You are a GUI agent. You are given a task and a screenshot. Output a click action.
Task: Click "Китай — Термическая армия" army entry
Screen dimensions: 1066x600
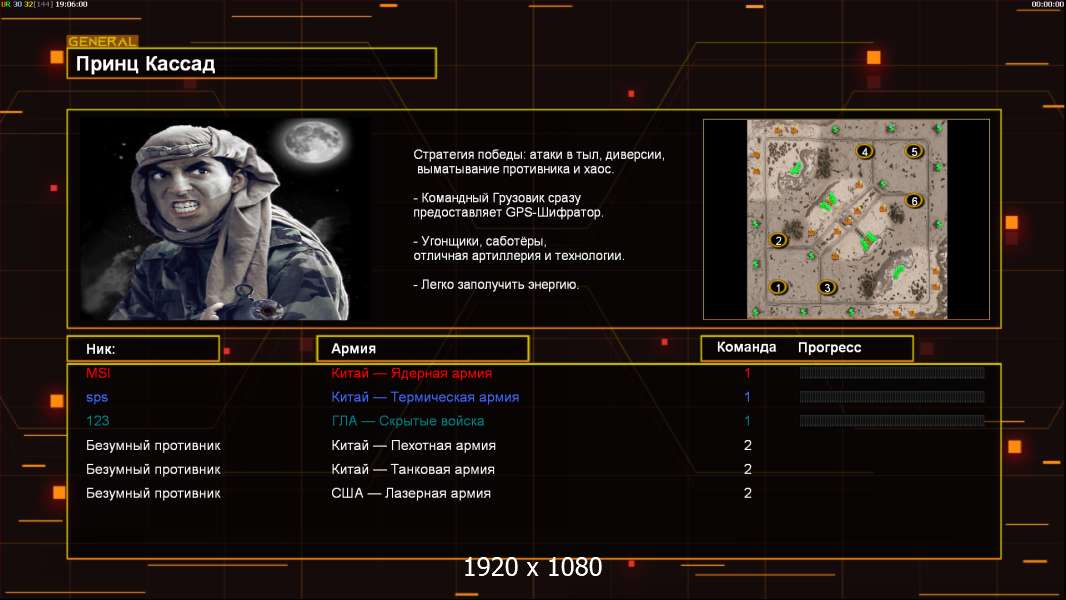pyautogui.click(x=425, y=397)
